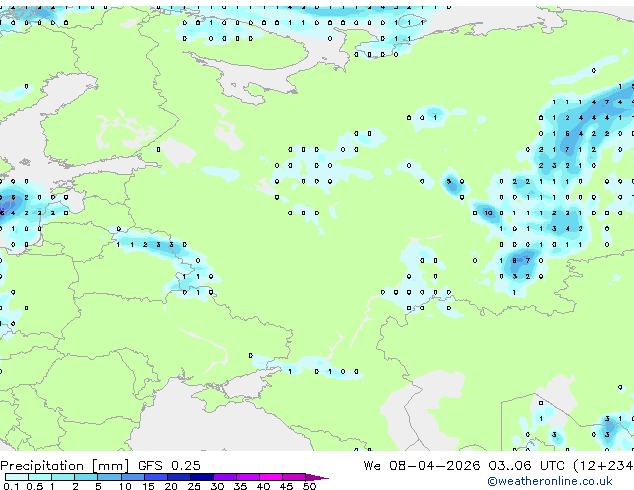
Task: Choose the 15–20 mm legend color swatch
Action: (155, 477)
